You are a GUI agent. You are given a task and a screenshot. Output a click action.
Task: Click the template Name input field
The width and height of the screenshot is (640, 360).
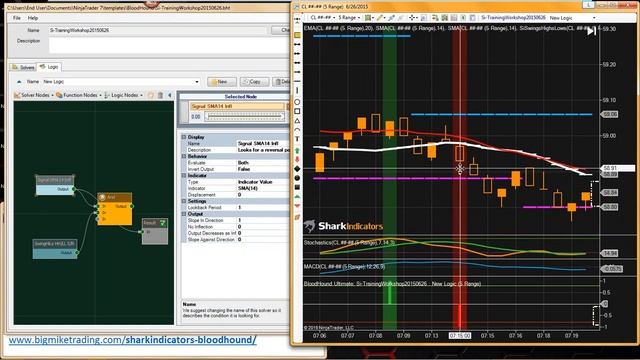[x=158, y=30]
